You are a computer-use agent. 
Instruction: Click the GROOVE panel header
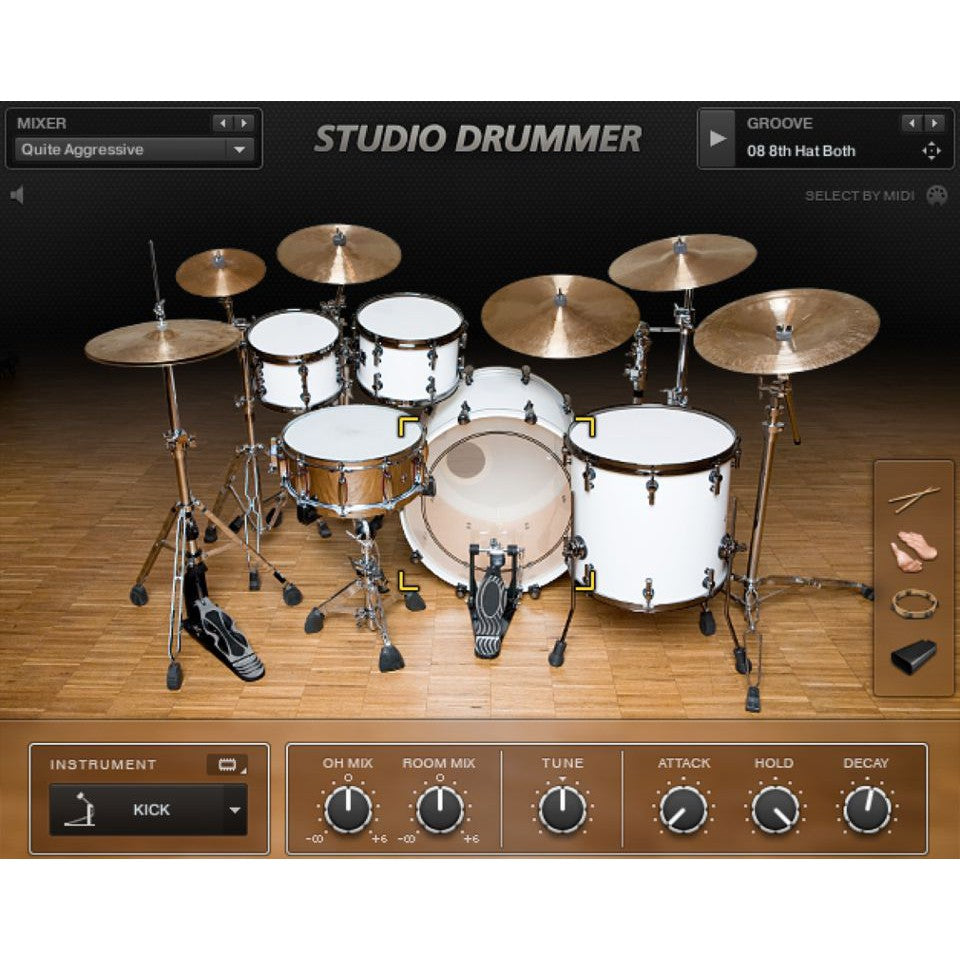780,124
